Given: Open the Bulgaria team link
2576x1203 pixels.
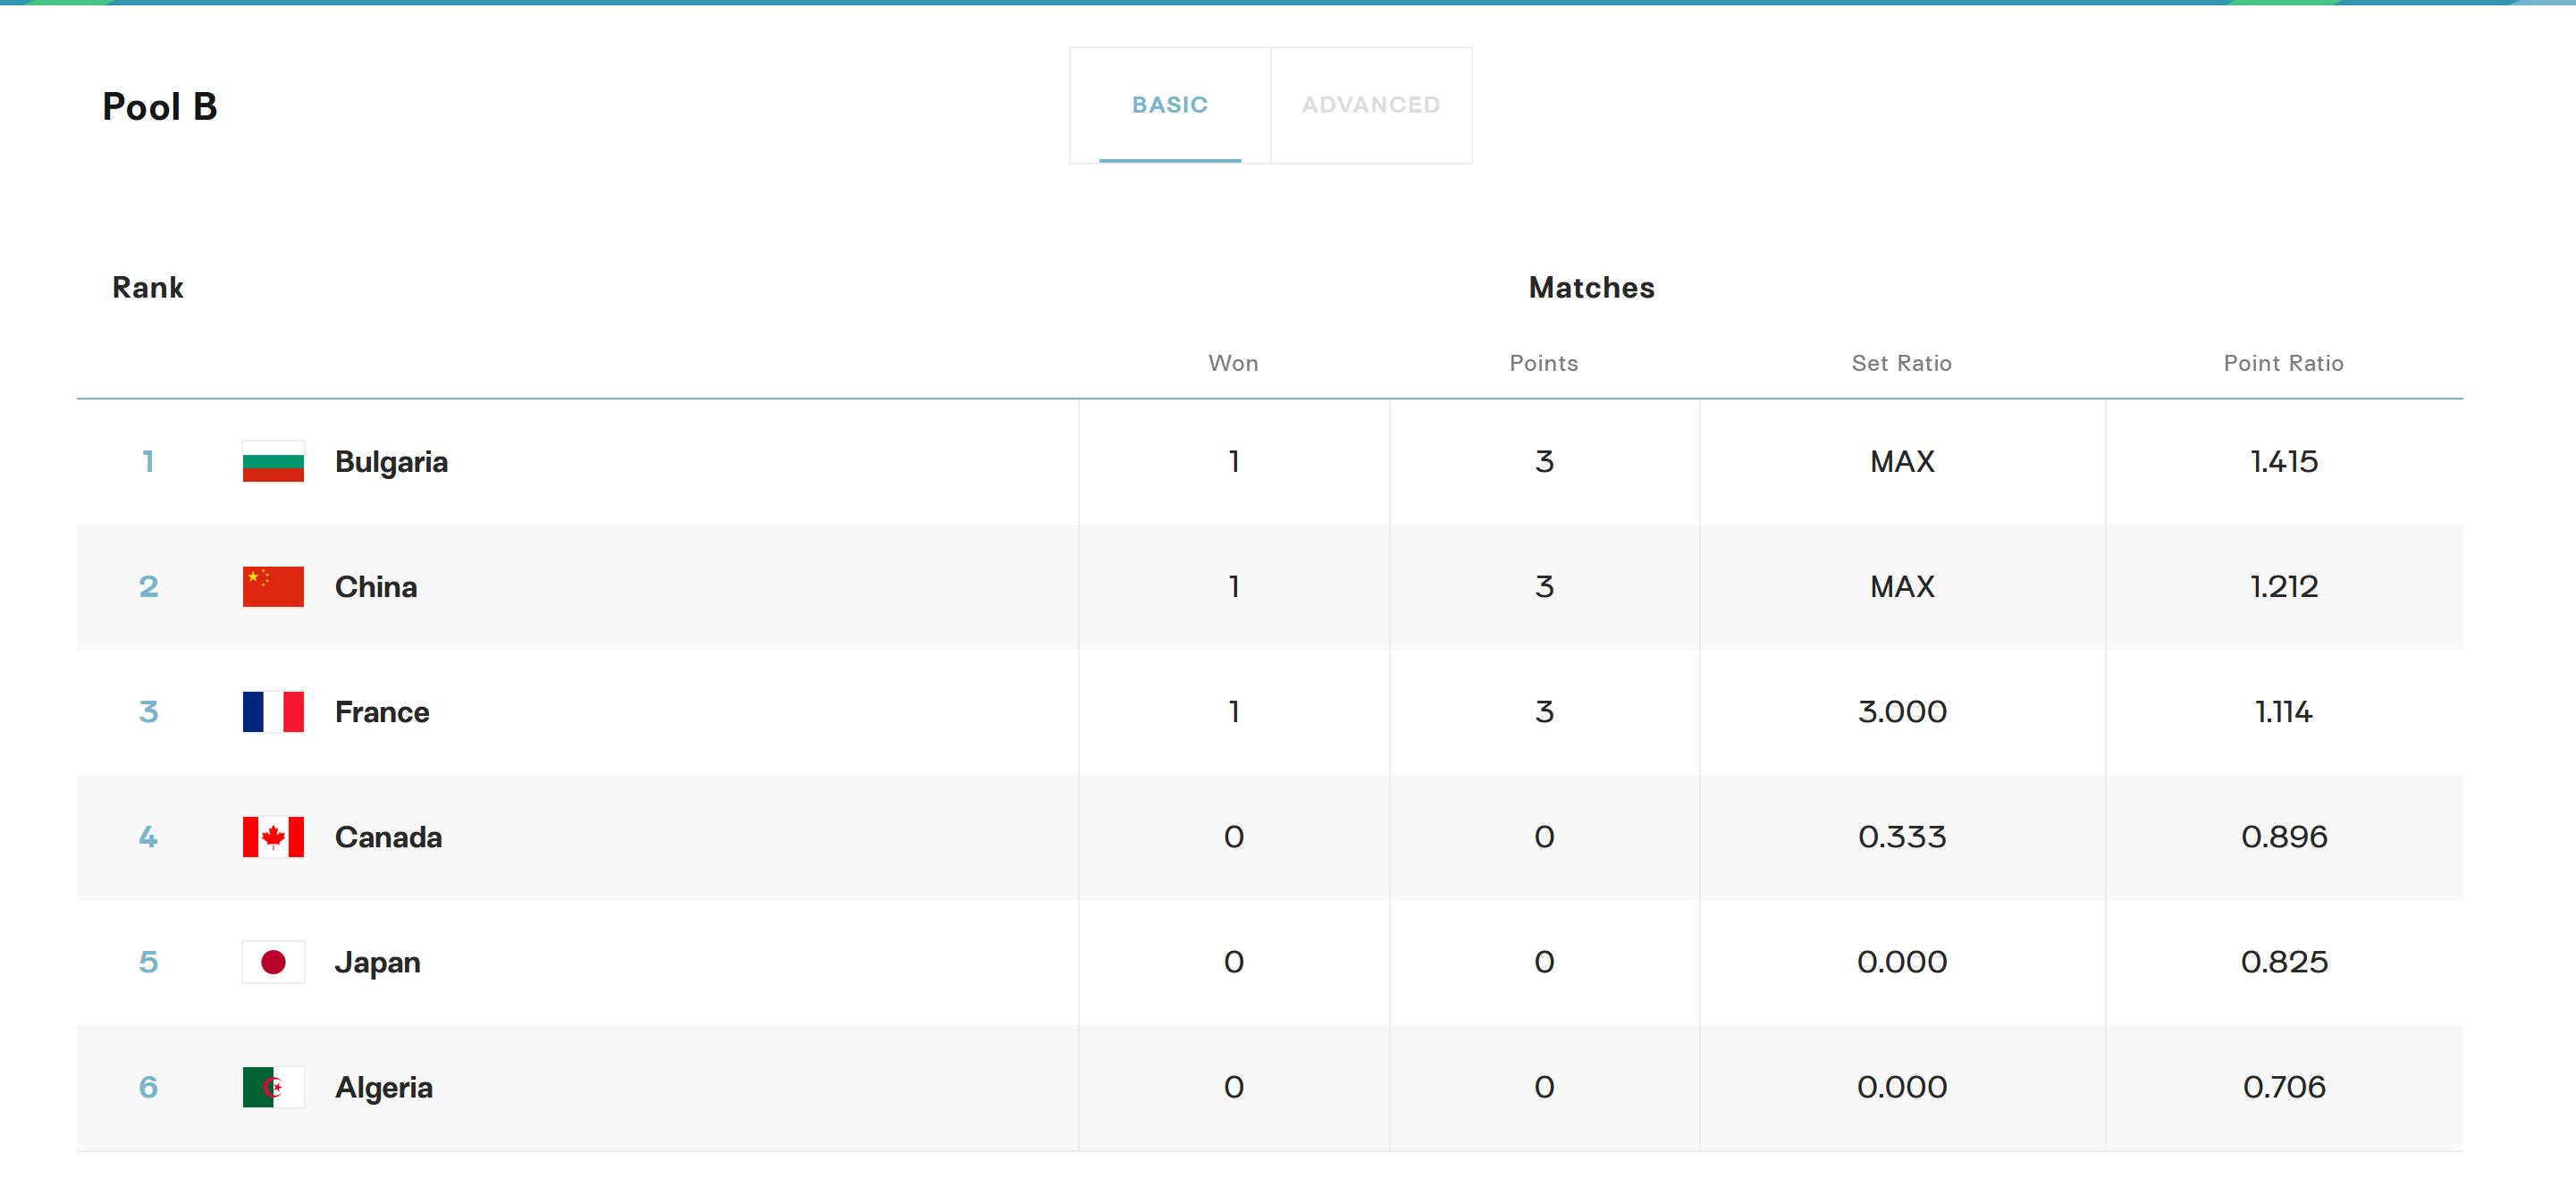Looking at the screenshot, I should click(x=391, y=462).
